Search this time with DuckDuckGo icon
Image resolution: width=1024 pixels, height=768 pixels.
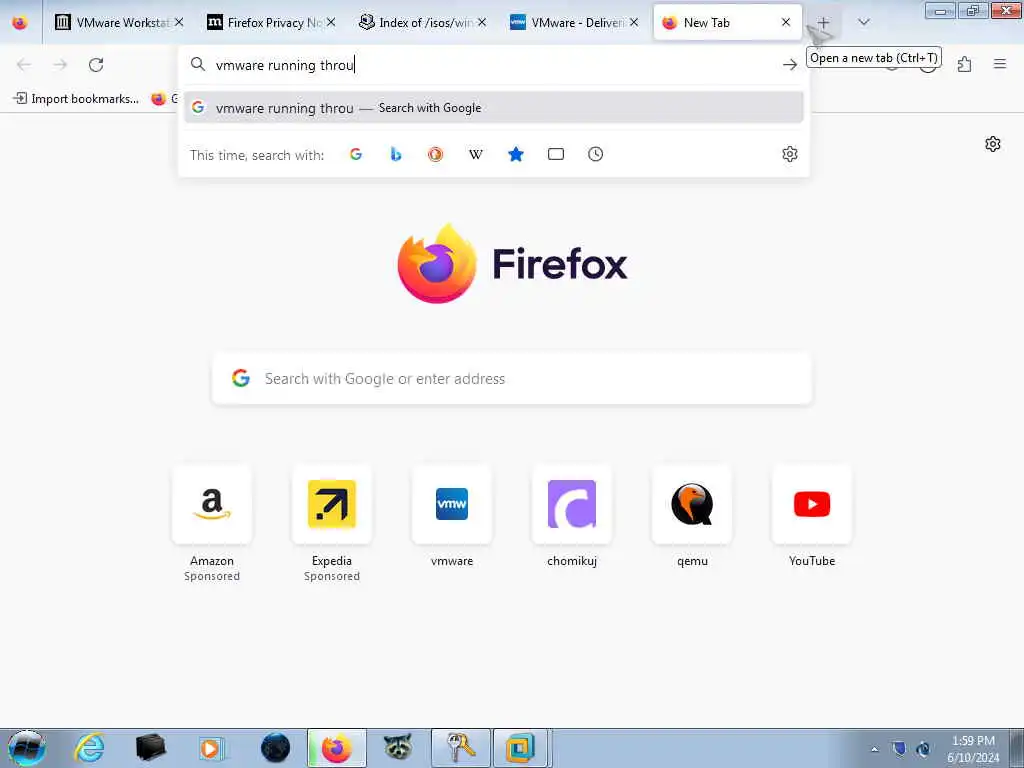point(436,154)
